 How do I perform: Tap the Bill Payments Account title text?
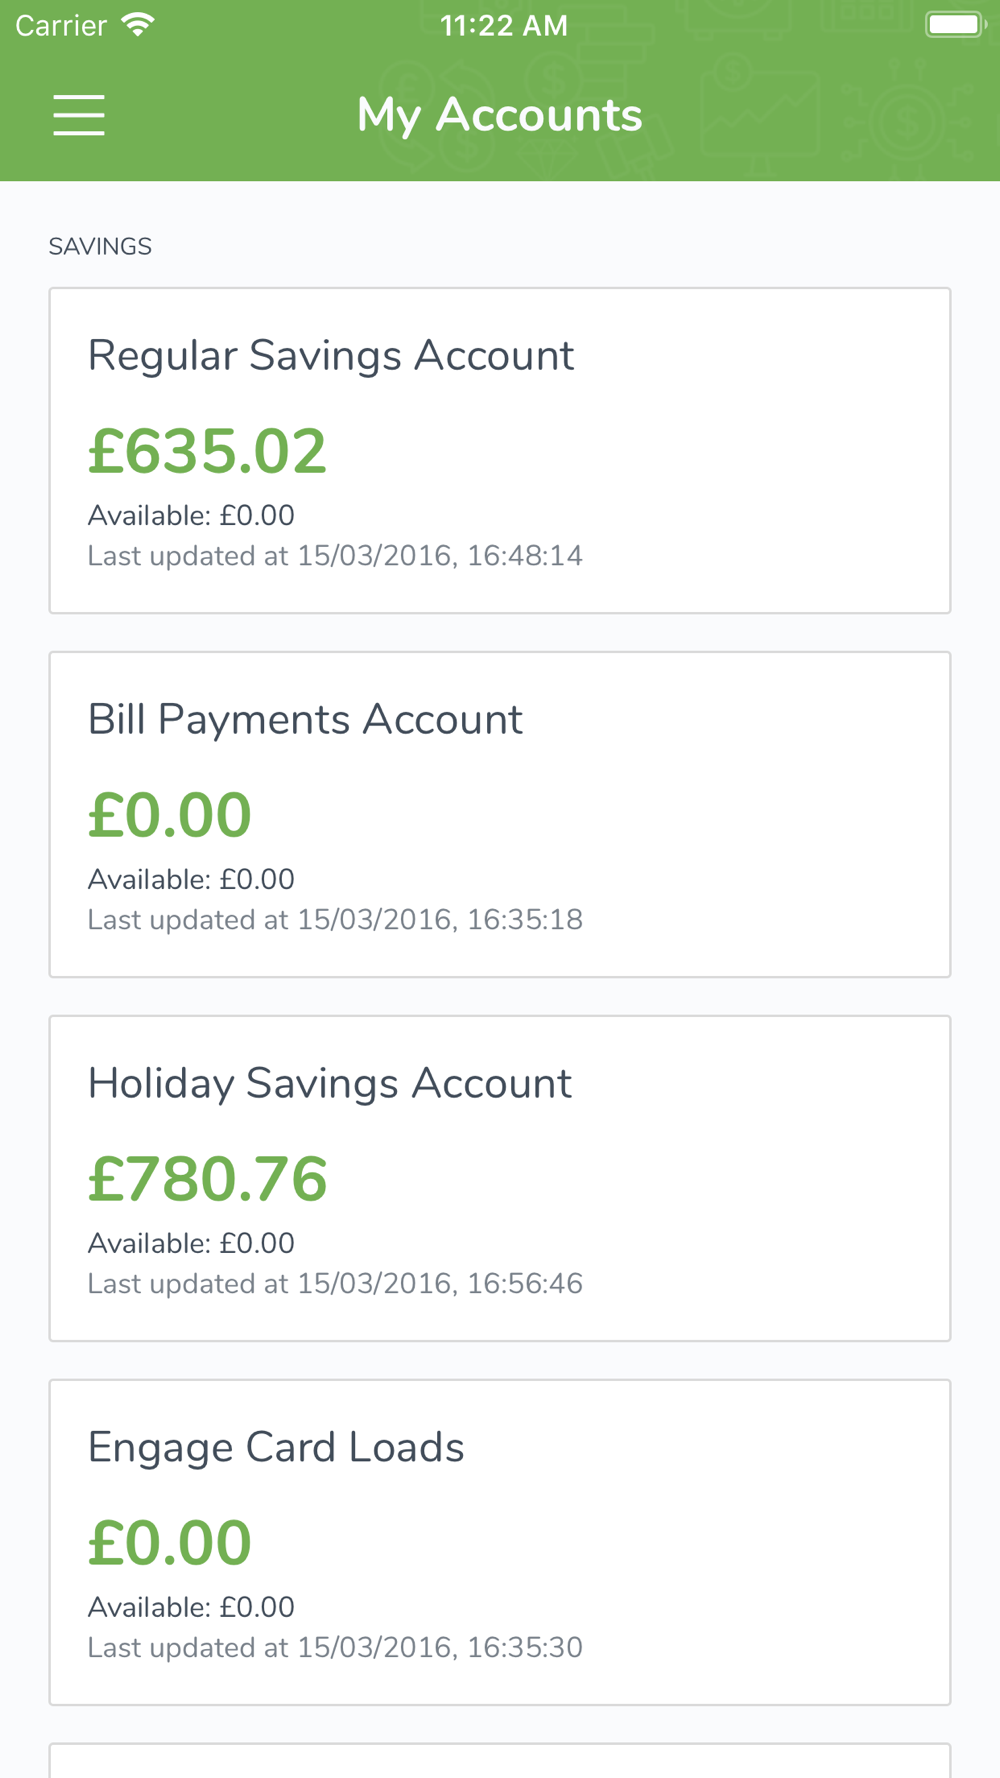pyautogui.click(x=305, y=720)
